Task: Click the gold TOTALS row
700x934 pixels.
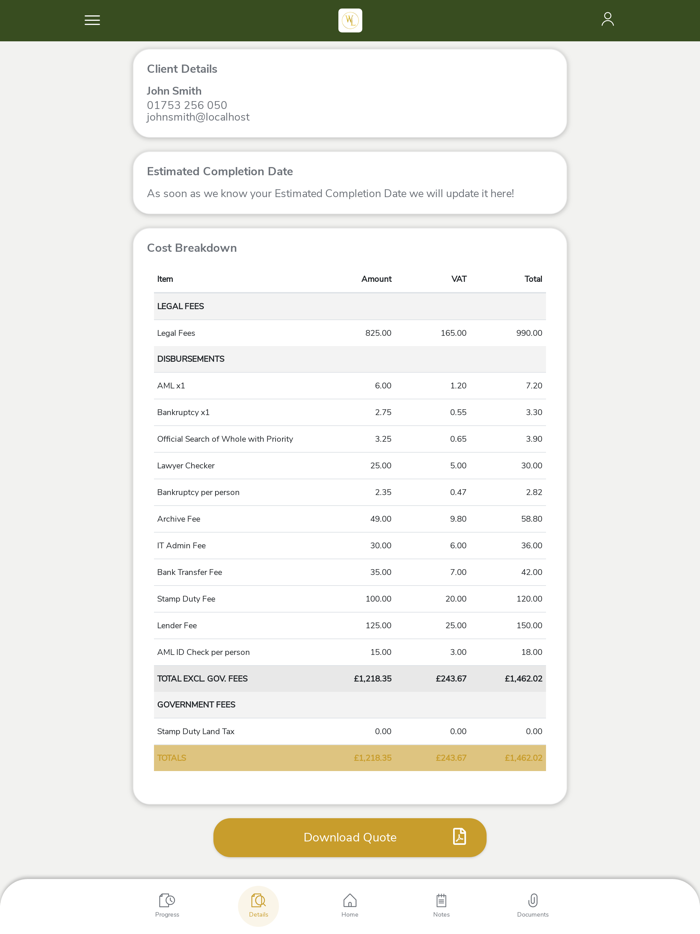Action: (350, 758)
